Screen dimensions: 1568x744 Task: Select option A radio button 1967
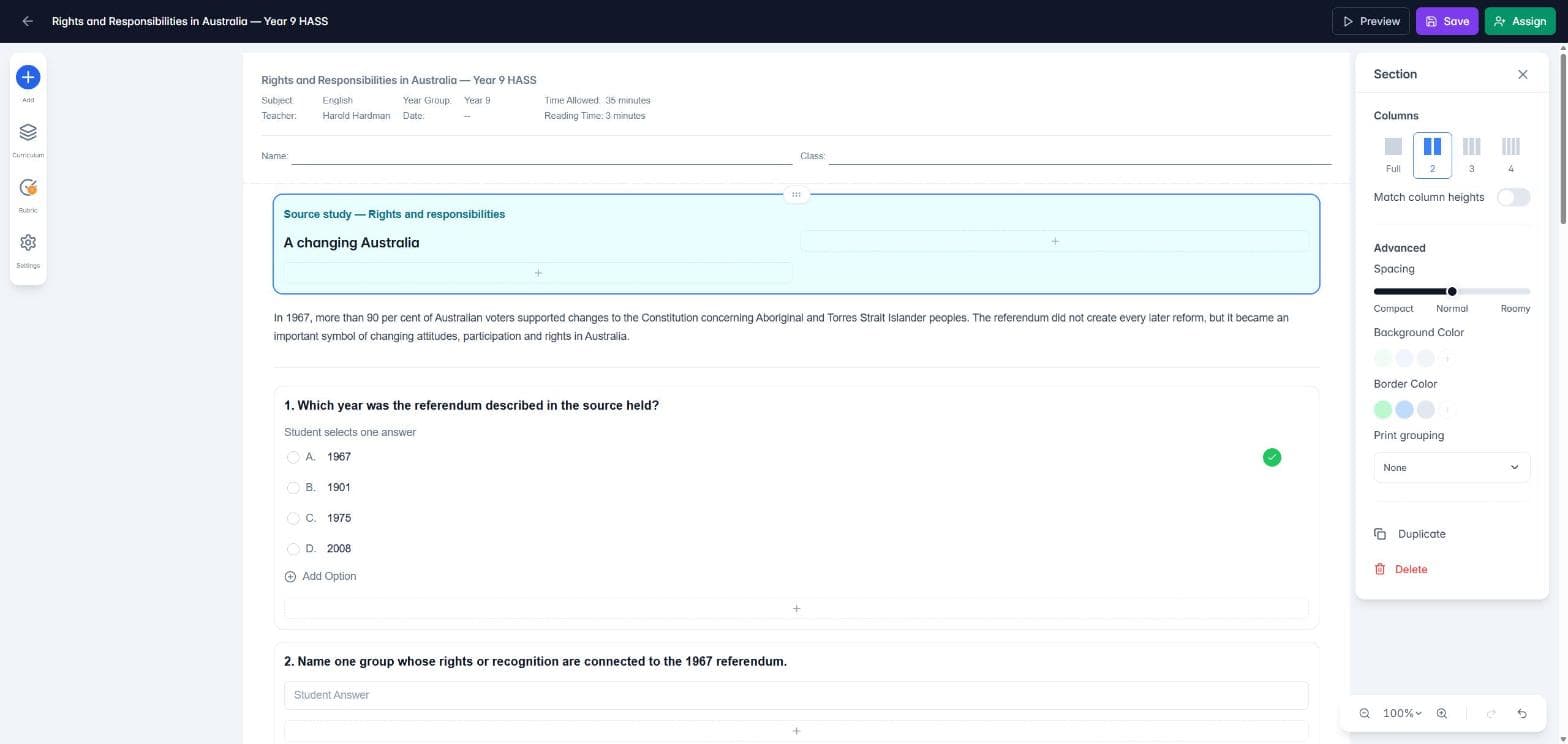click(x=293, y=457)
